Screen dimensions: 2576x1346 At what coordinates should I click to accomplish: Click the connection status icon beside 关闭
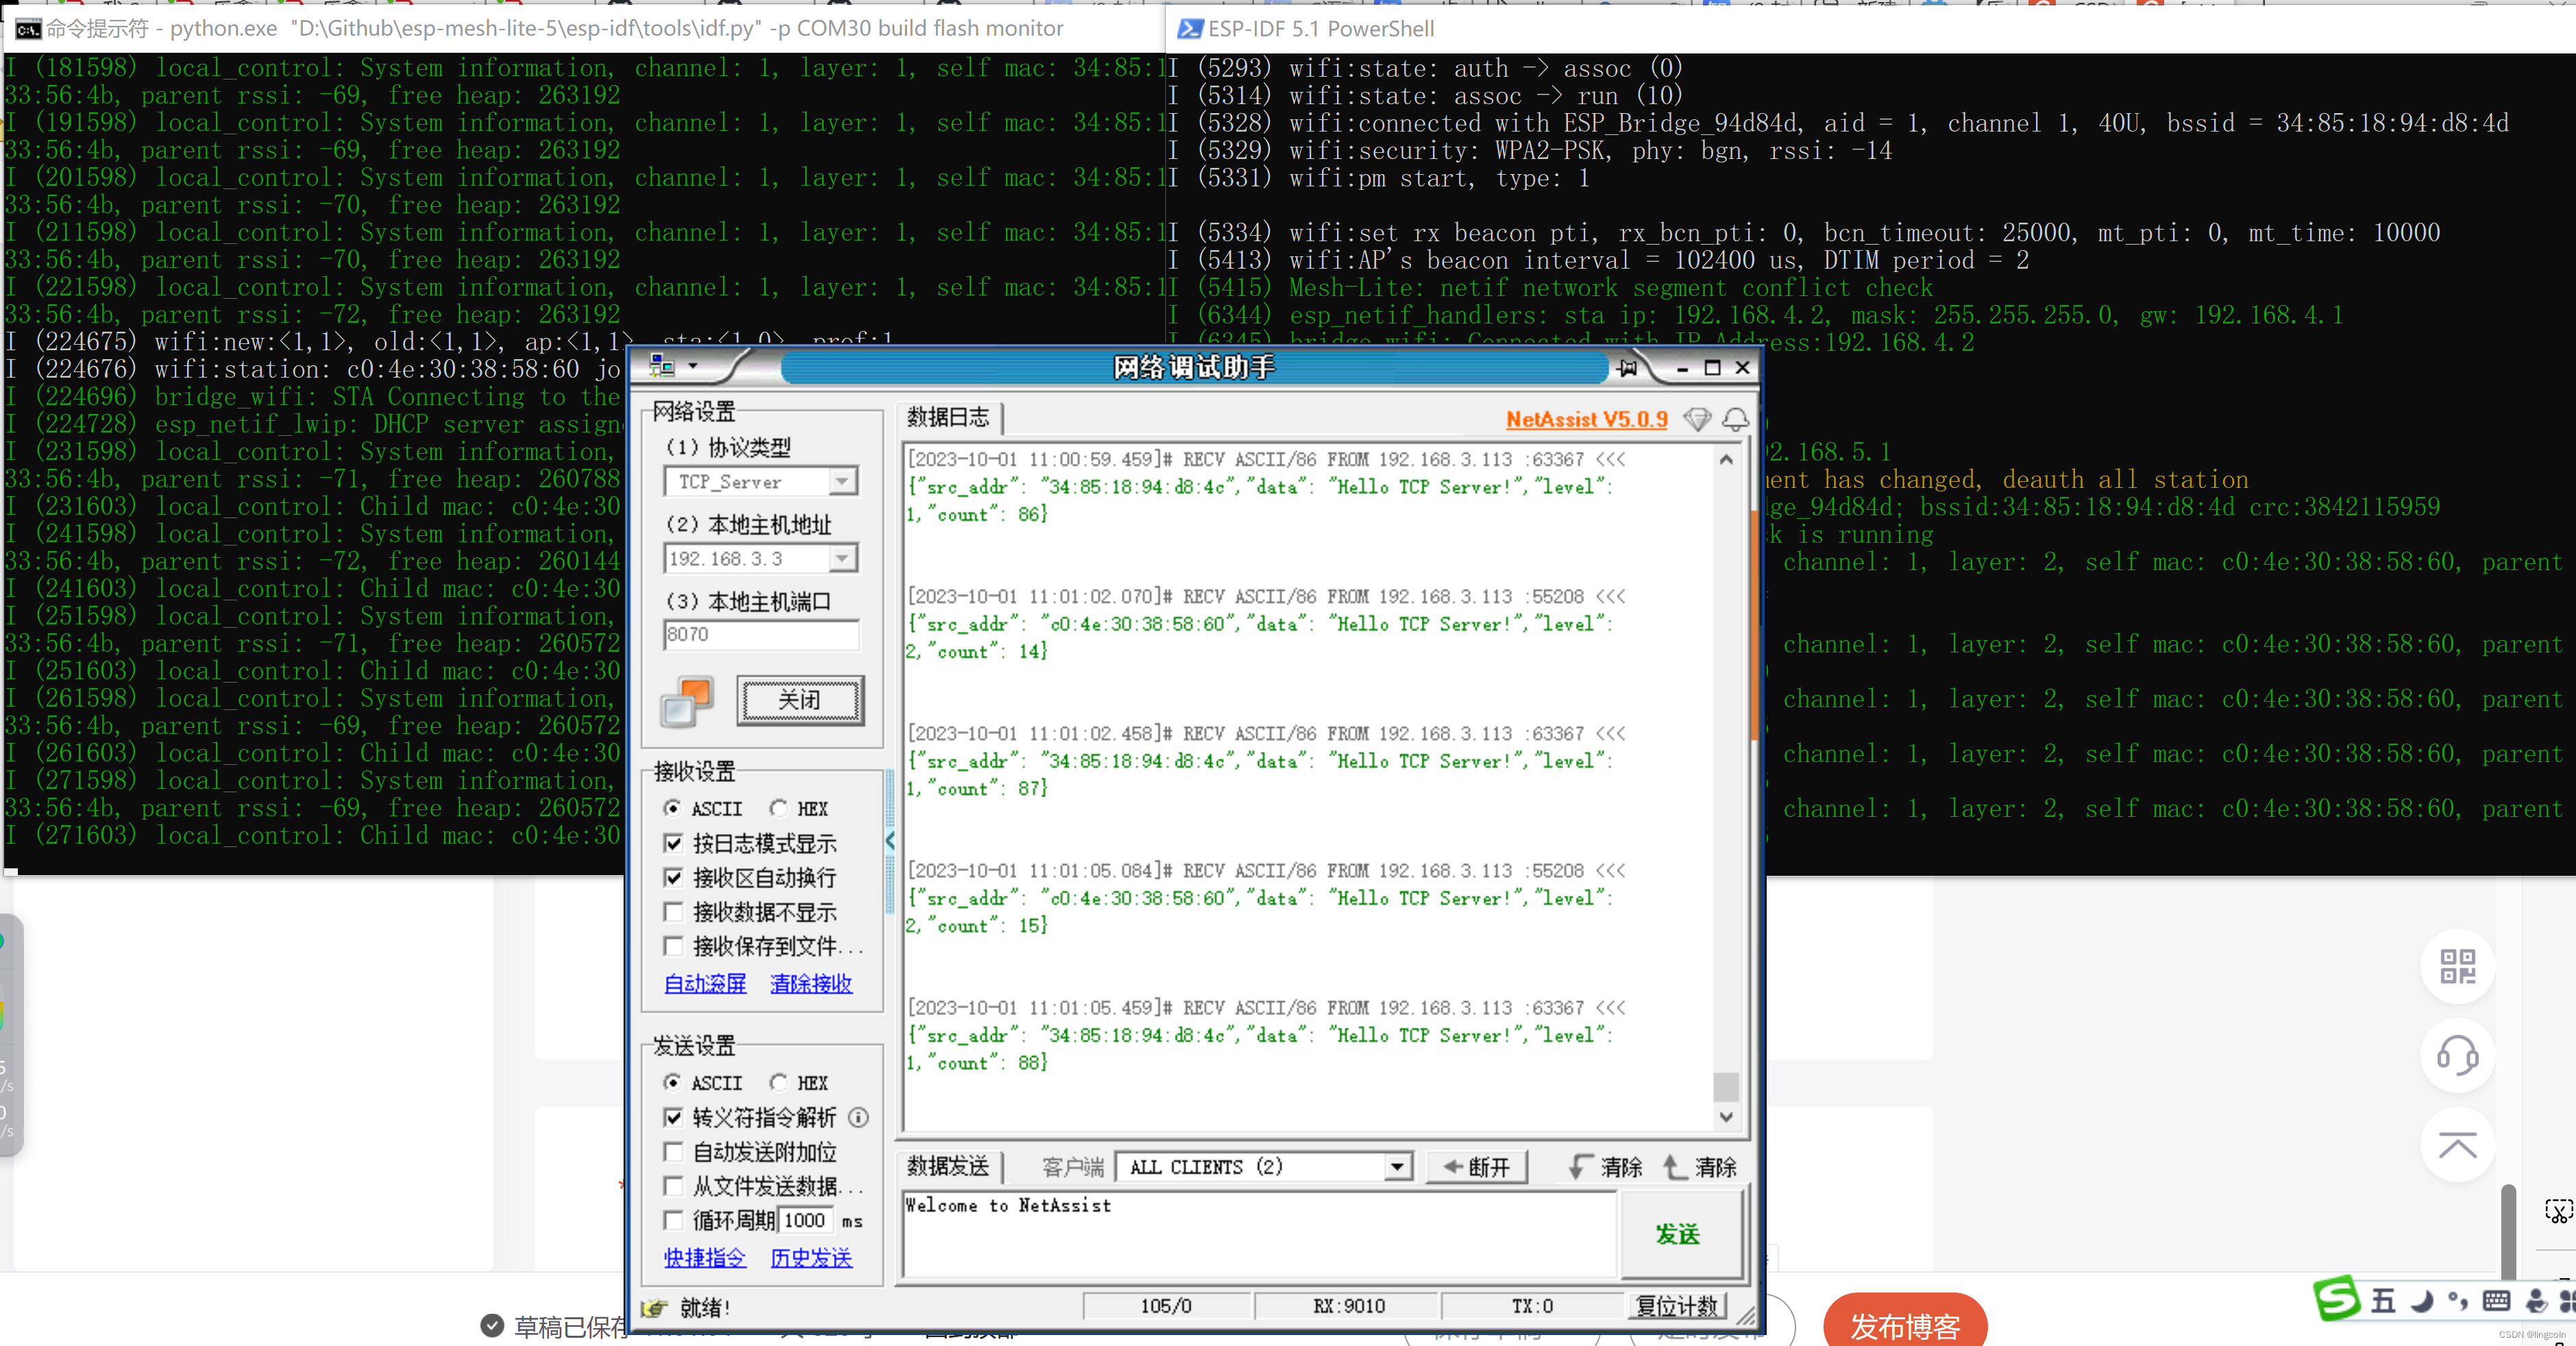pos(687,701)
